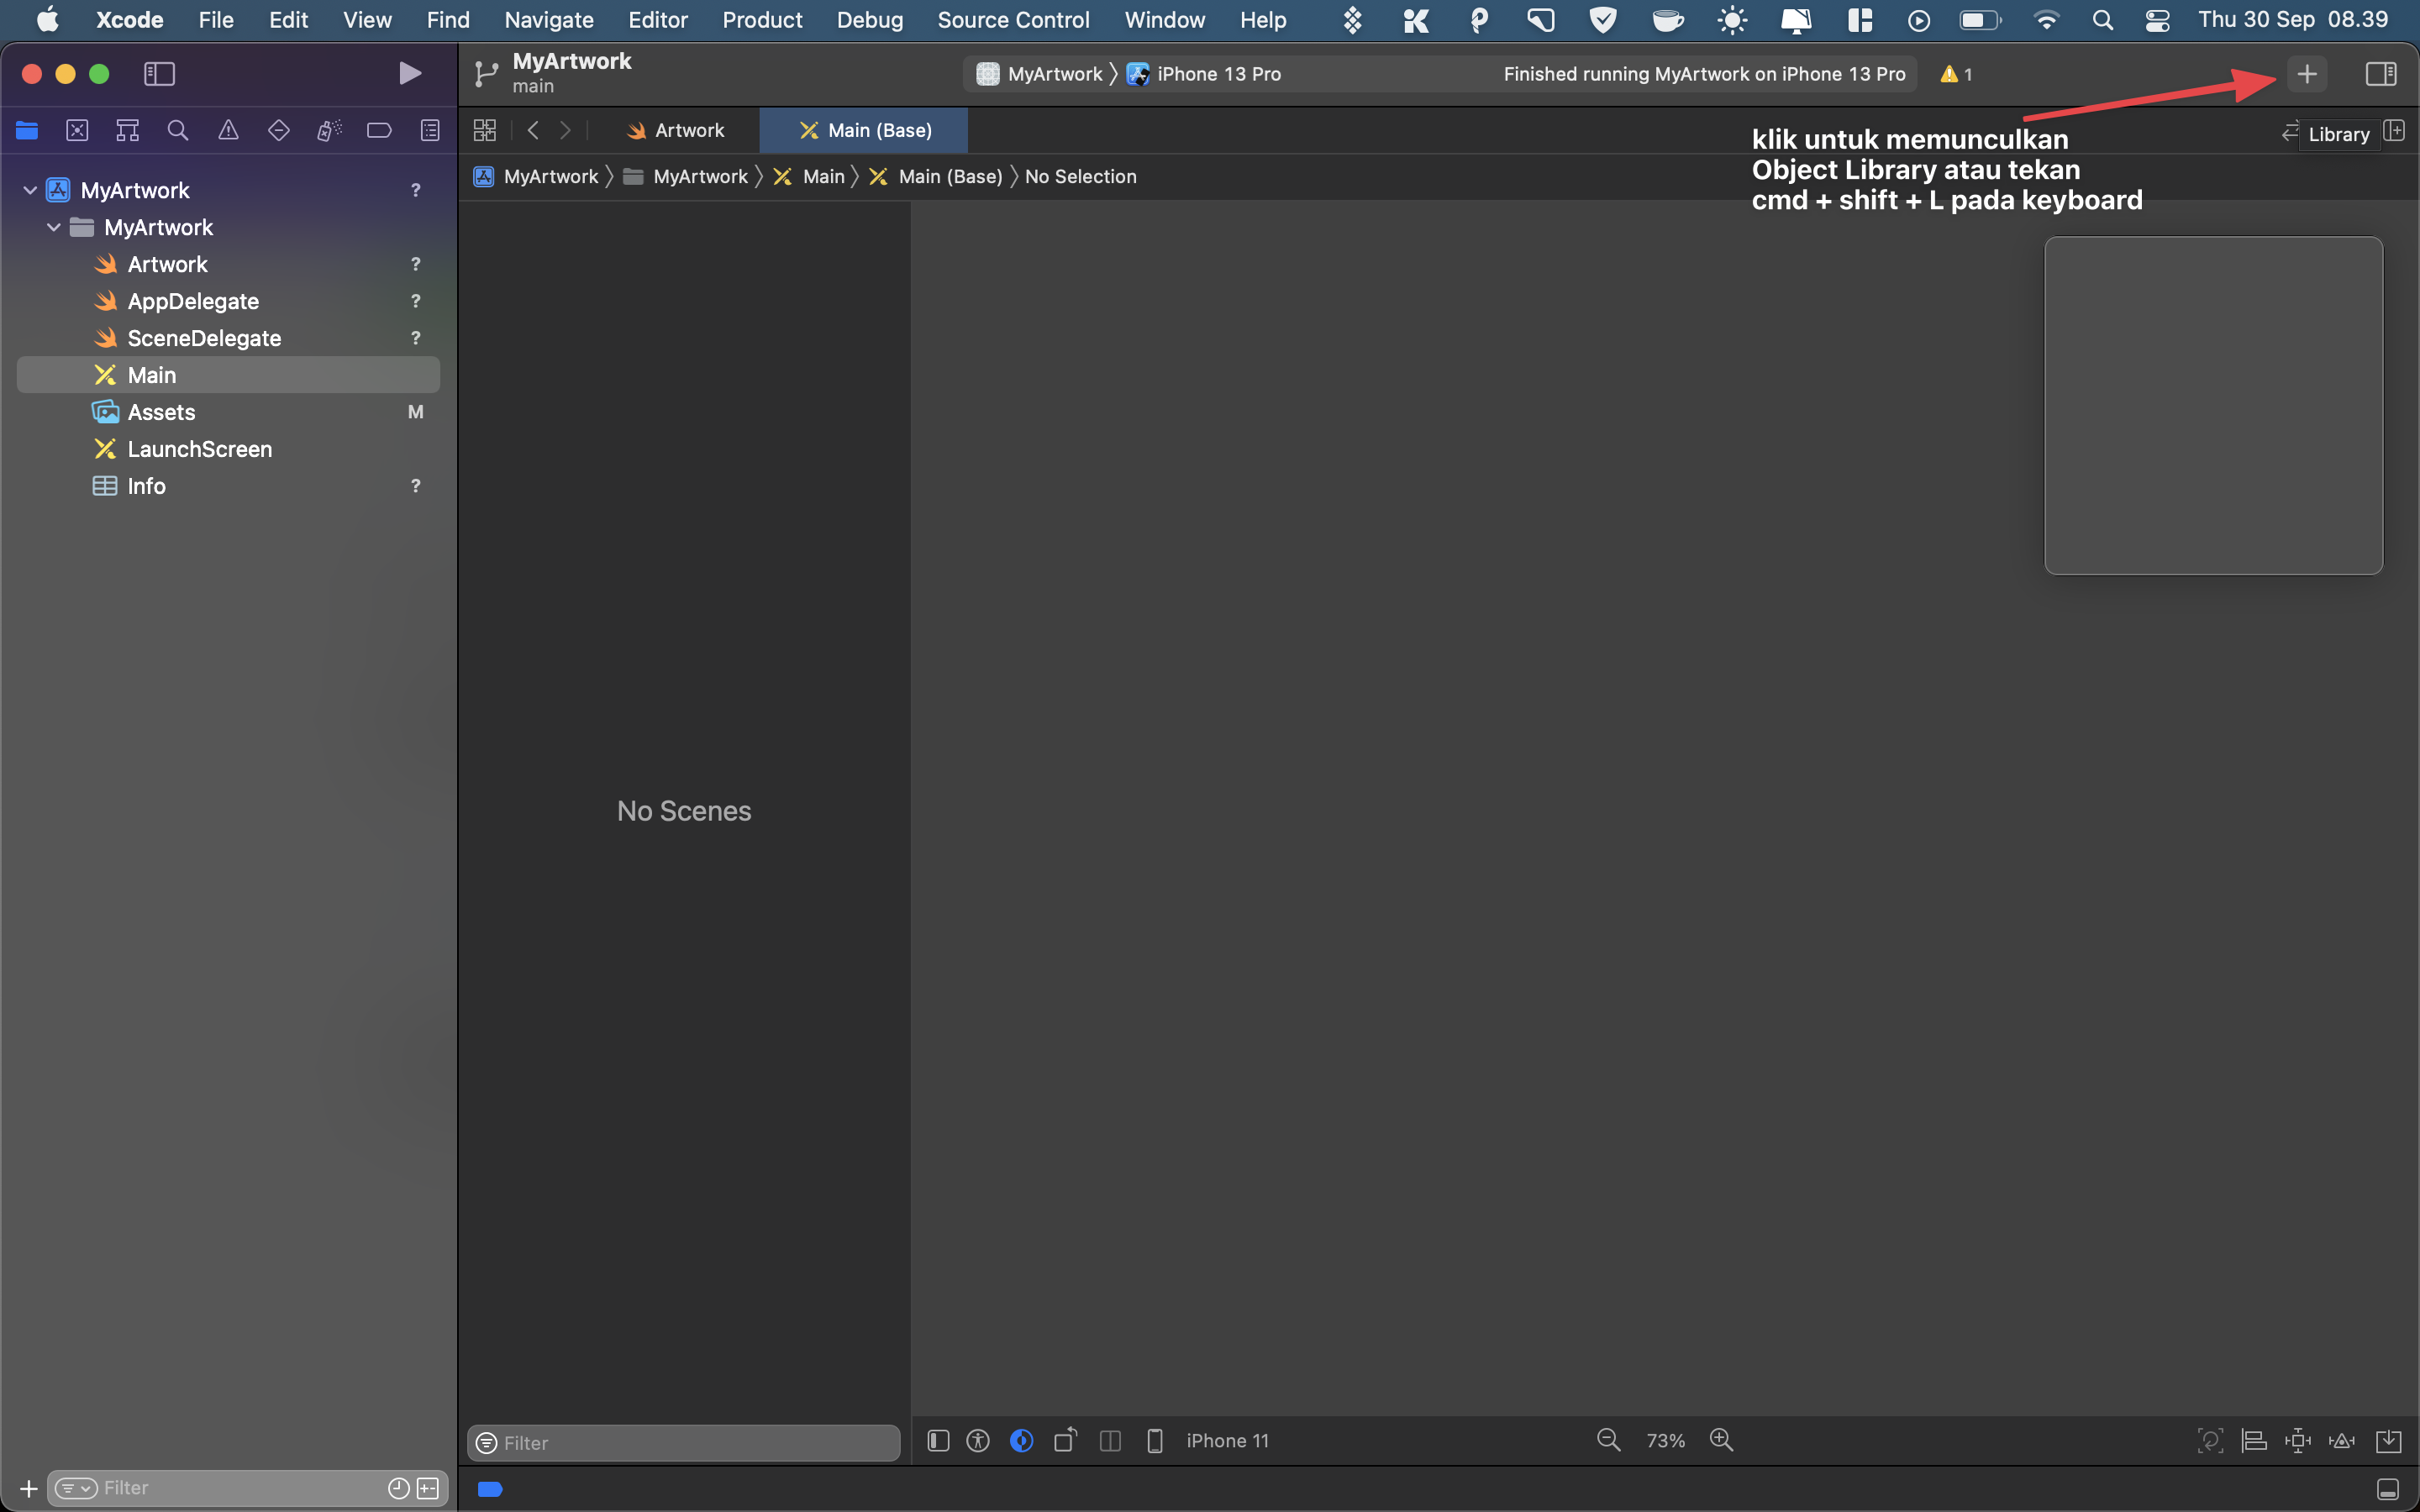Toggle document outline visibility
The image size is (2420, 1512).
pos(938,1440)
